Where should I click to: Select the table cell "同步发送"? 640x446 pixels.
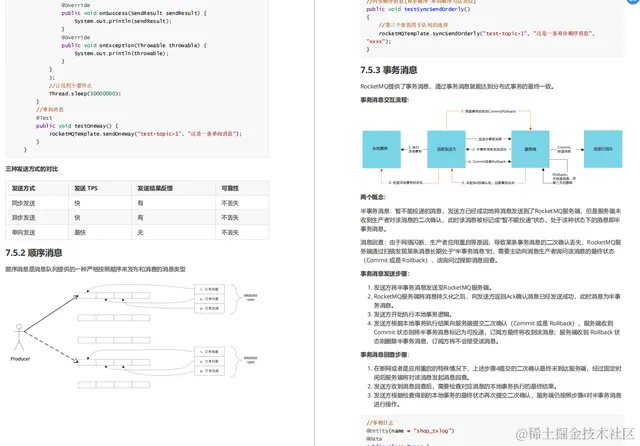(23, 203)
